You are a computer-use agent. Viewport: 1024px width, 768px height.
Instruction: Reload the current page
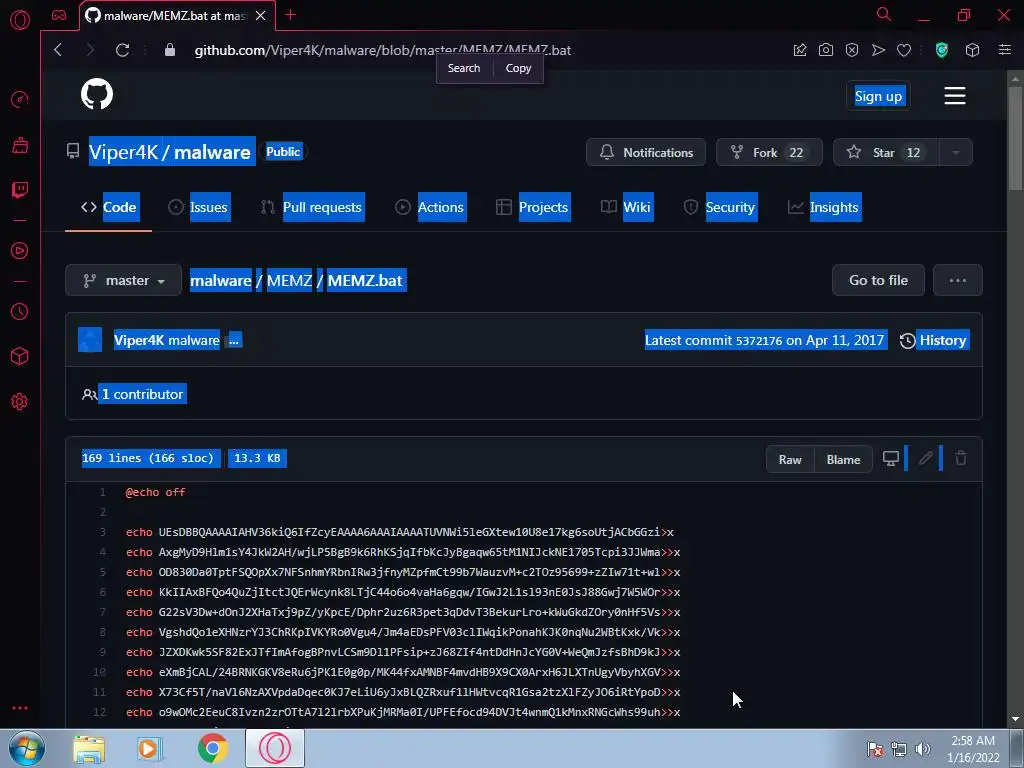click(x=122, y=50)
